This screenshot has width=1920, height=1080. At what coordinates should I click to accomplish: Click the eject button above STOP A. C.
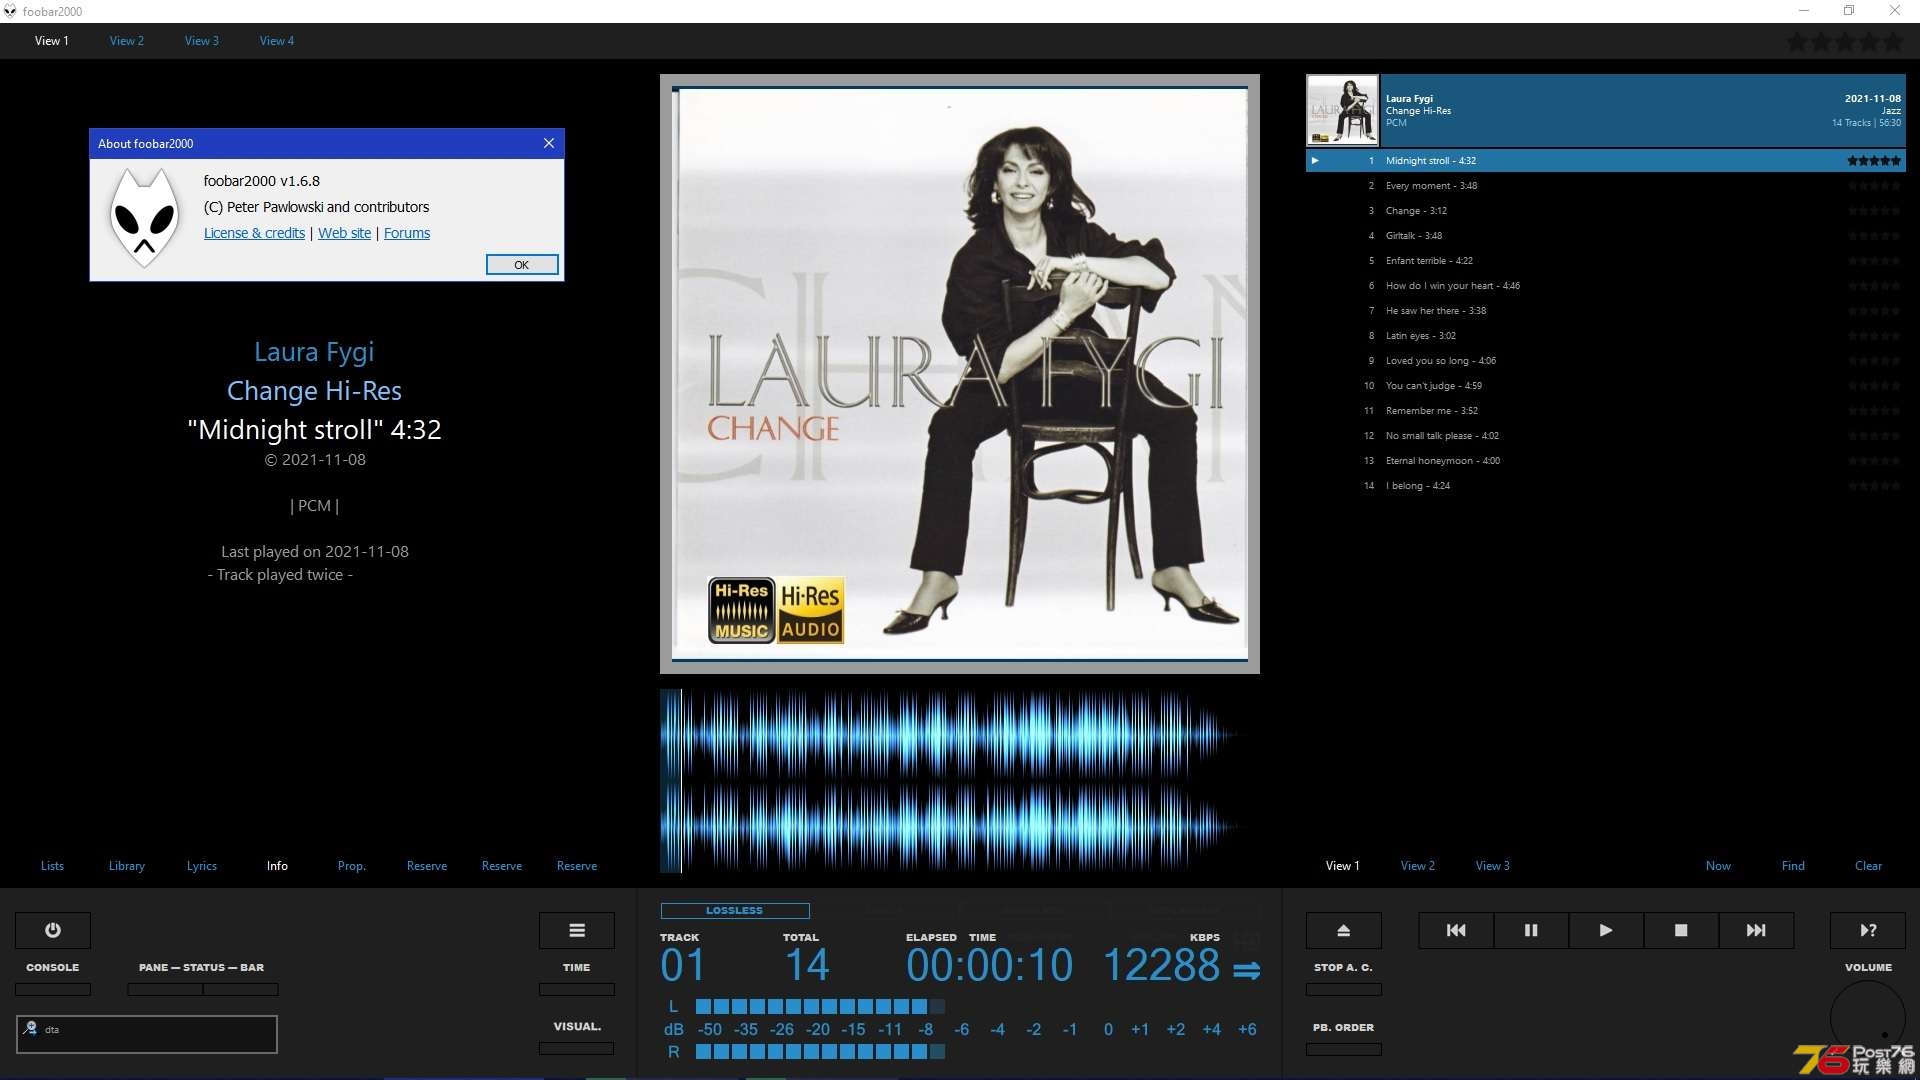pos(1344,930)
